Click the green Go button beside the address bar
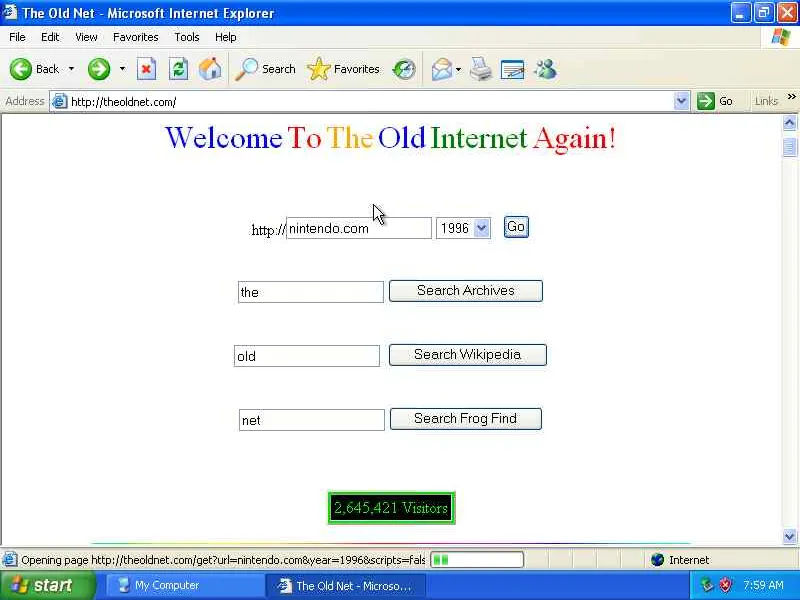The width and height of the screenshot is (800, 600). click(x=715, y=101)
